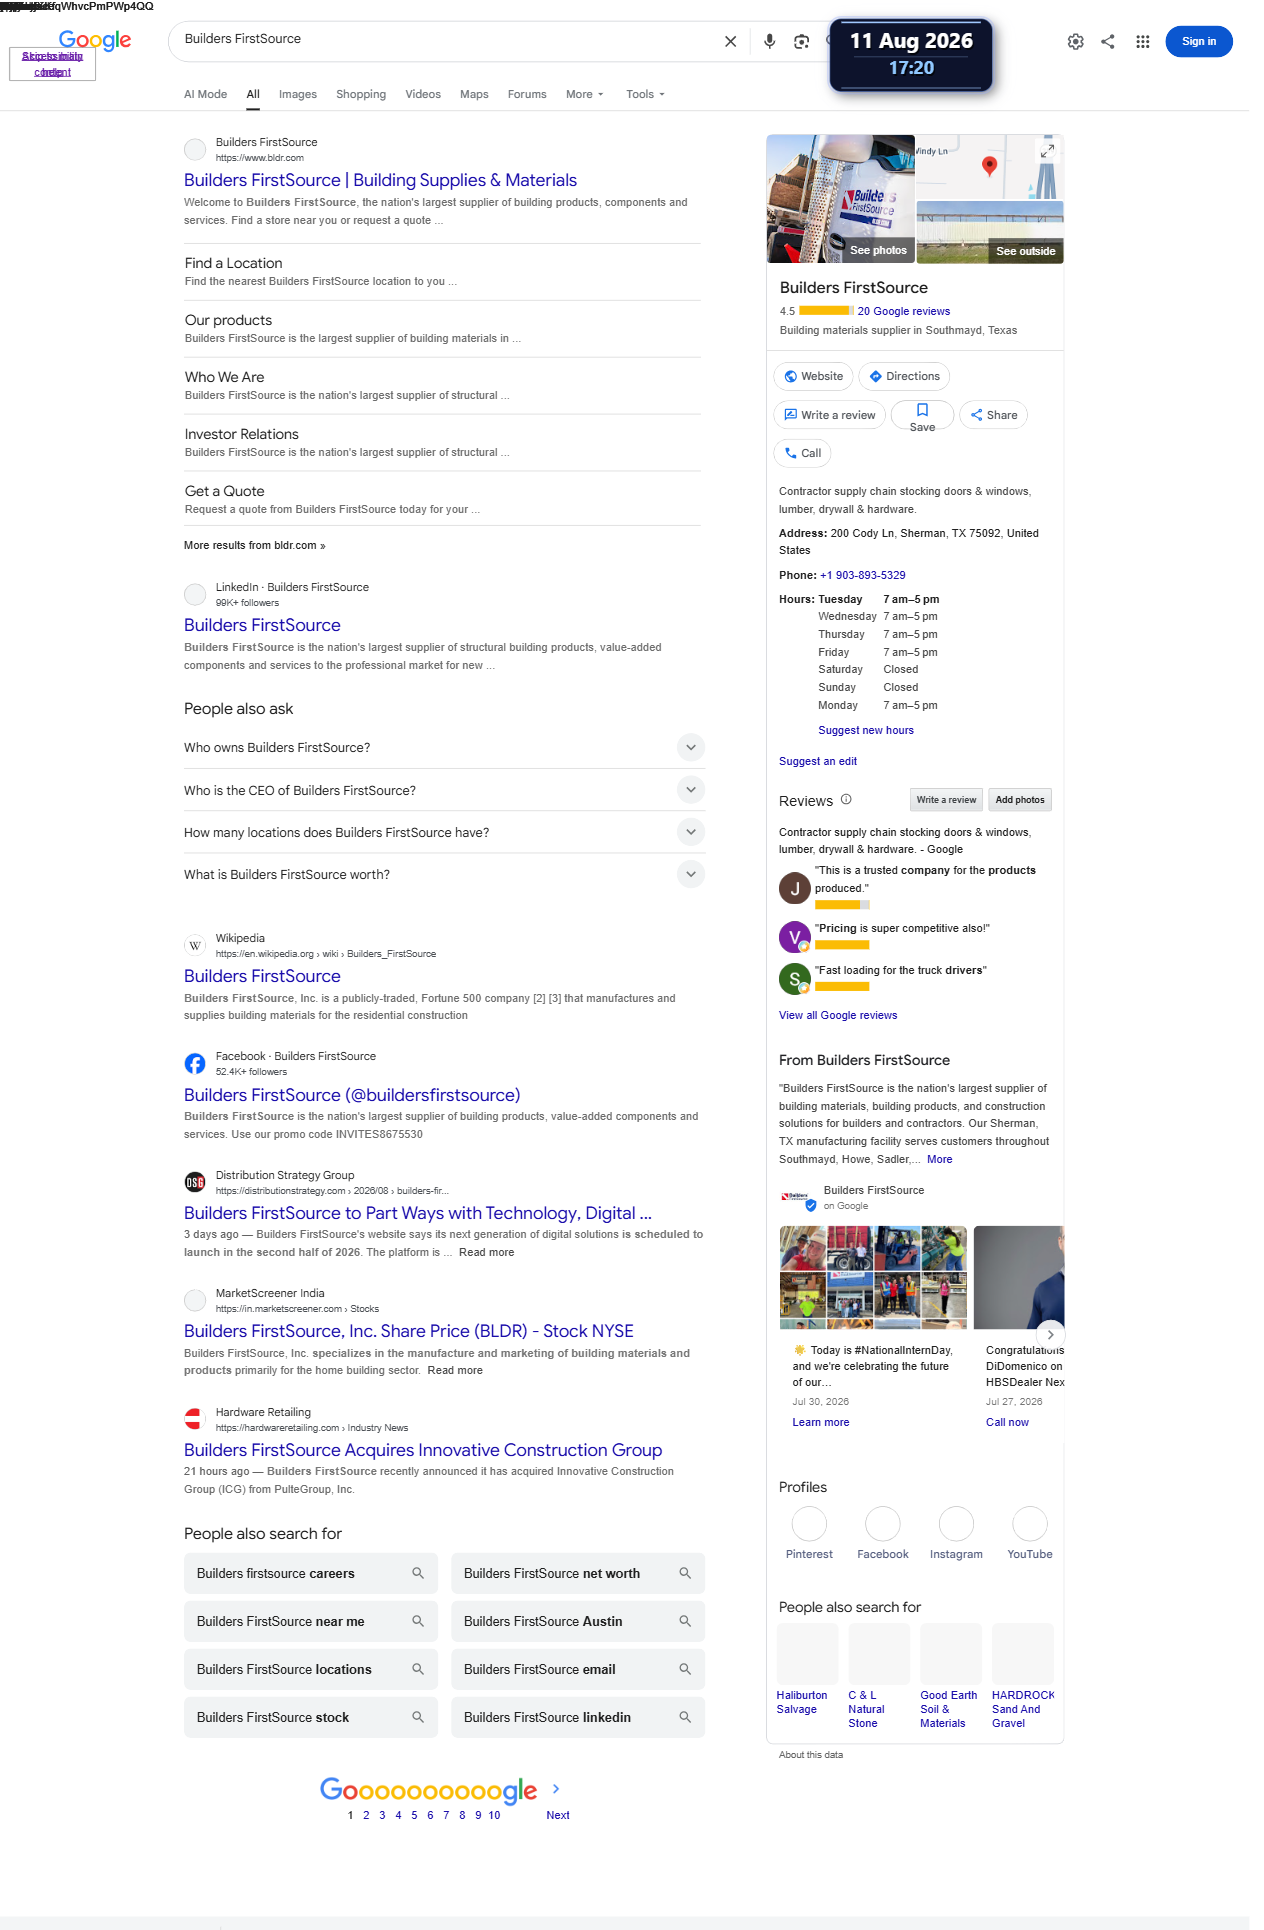Open 'More results from bldr.com' link
The height and width of the screenshot is (1930, 1264).
pos(255,545)
